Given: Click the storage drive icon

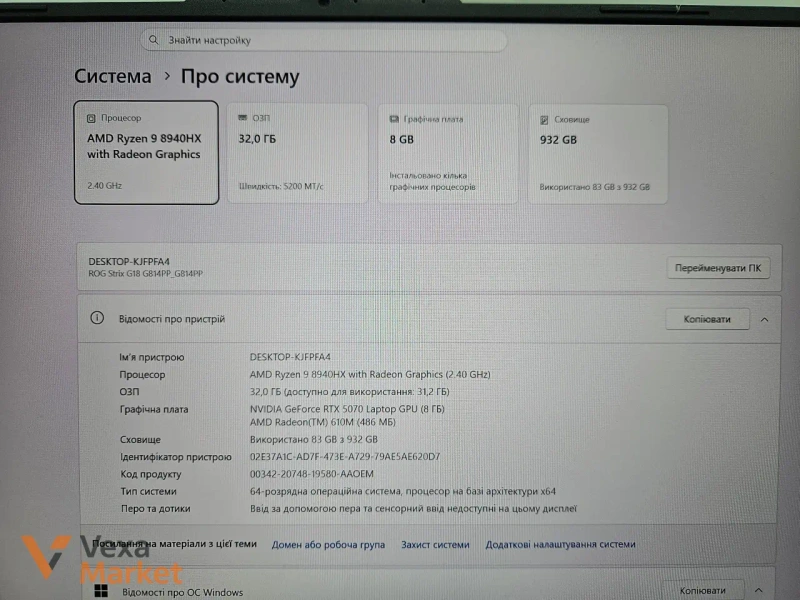Looking at the screenshot, I should pyautogui.click(x=544, y=120).
